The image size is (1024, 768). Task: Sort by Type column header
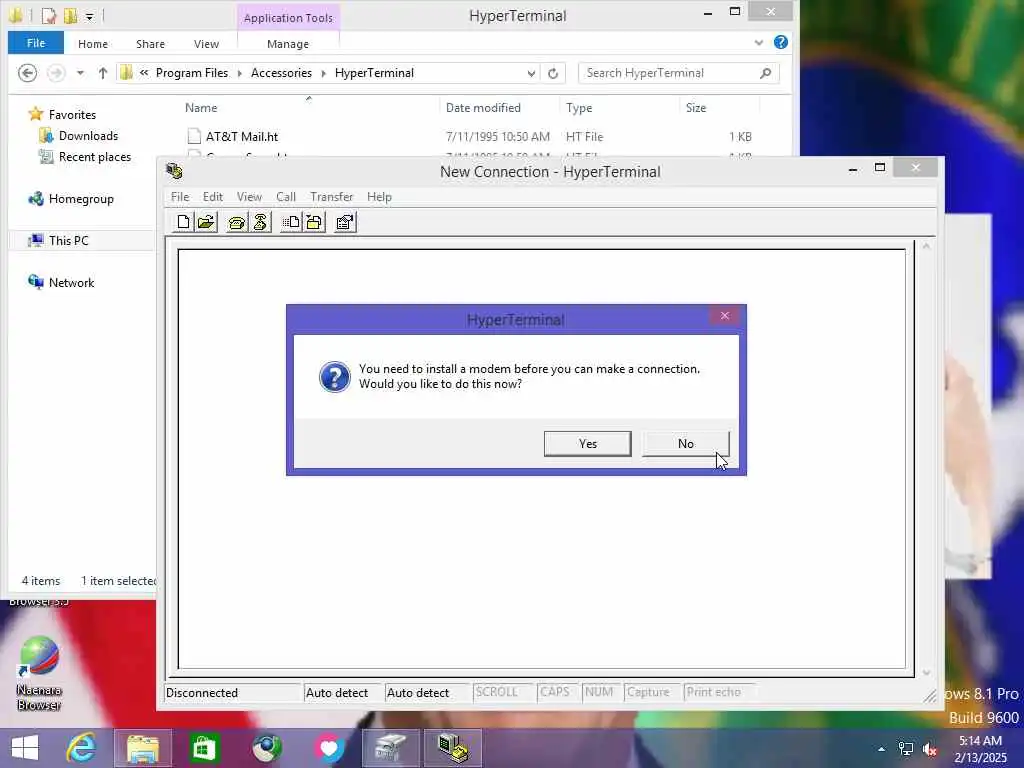pos(579,108)
